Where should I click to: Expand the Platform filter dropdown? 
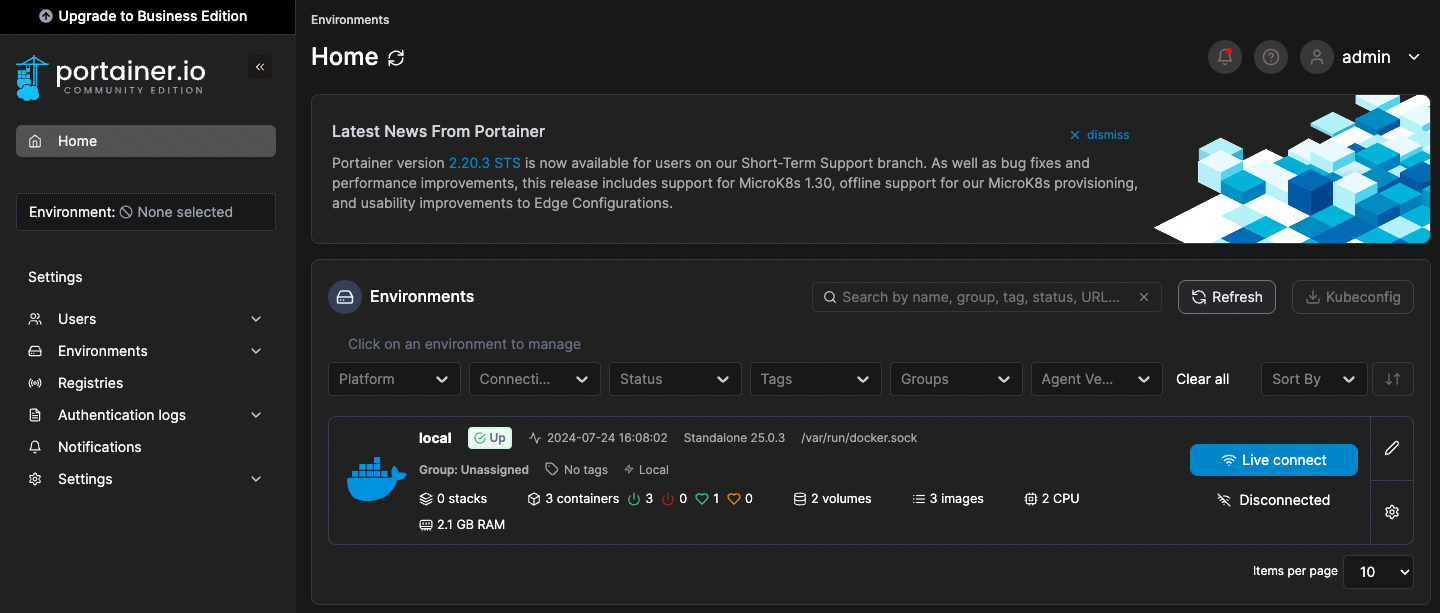[x=393, y=379]
